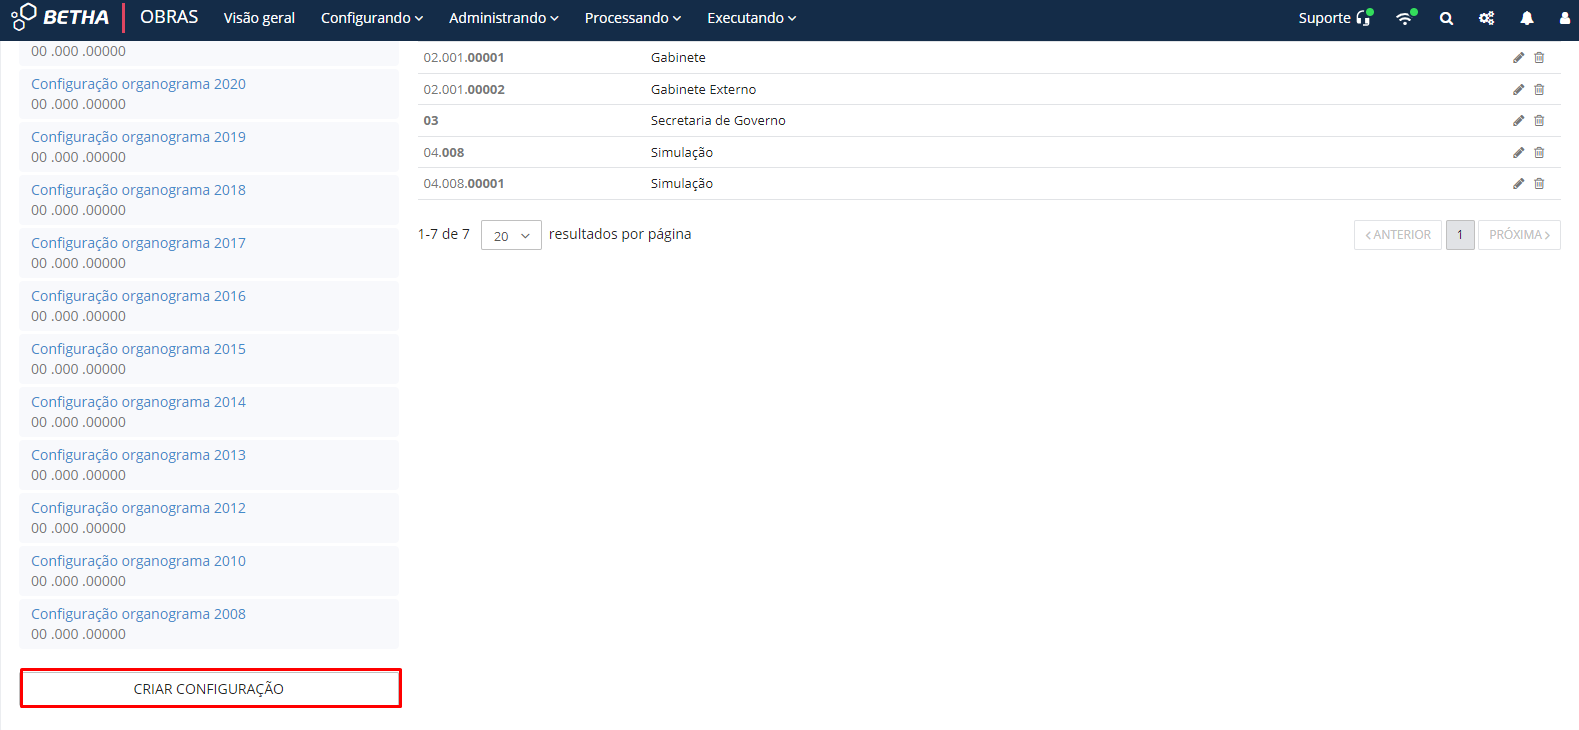
Task: Delete the Gabinete row with trash icon
Action: click(1539, 58)
